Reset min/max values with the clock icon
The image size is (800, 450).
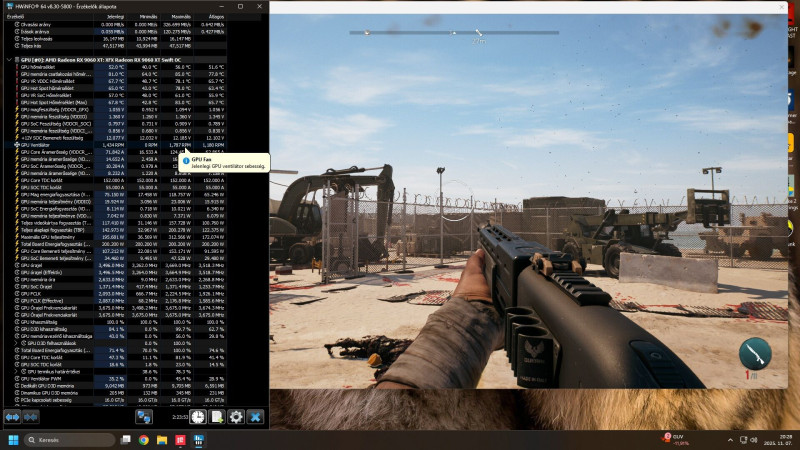click(198, 417)
